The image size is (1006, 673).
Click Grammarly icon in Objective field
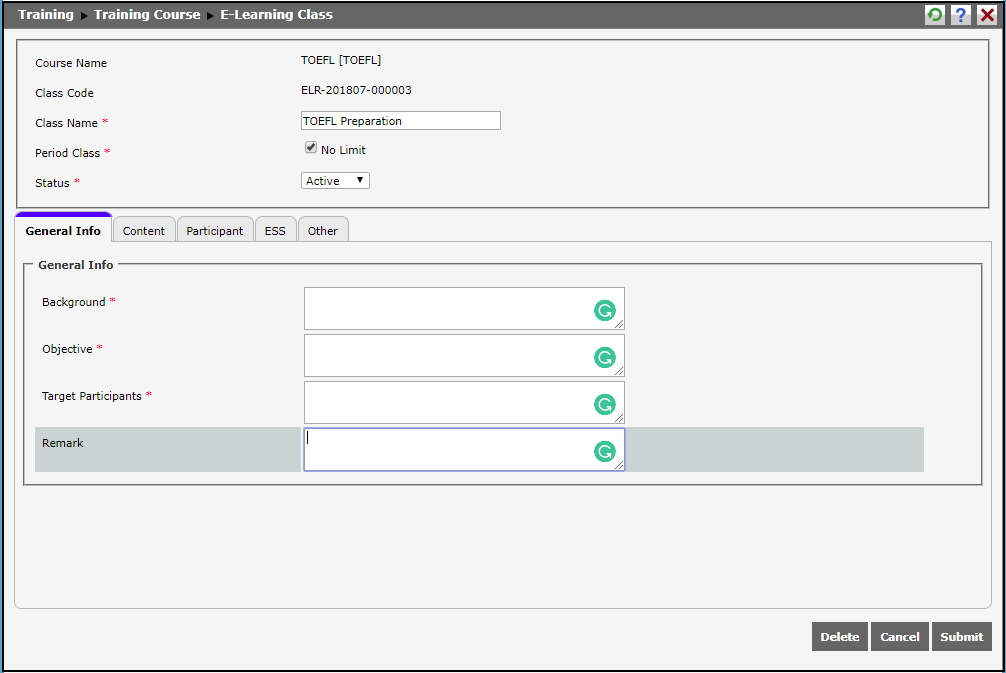tap(604, 357)
